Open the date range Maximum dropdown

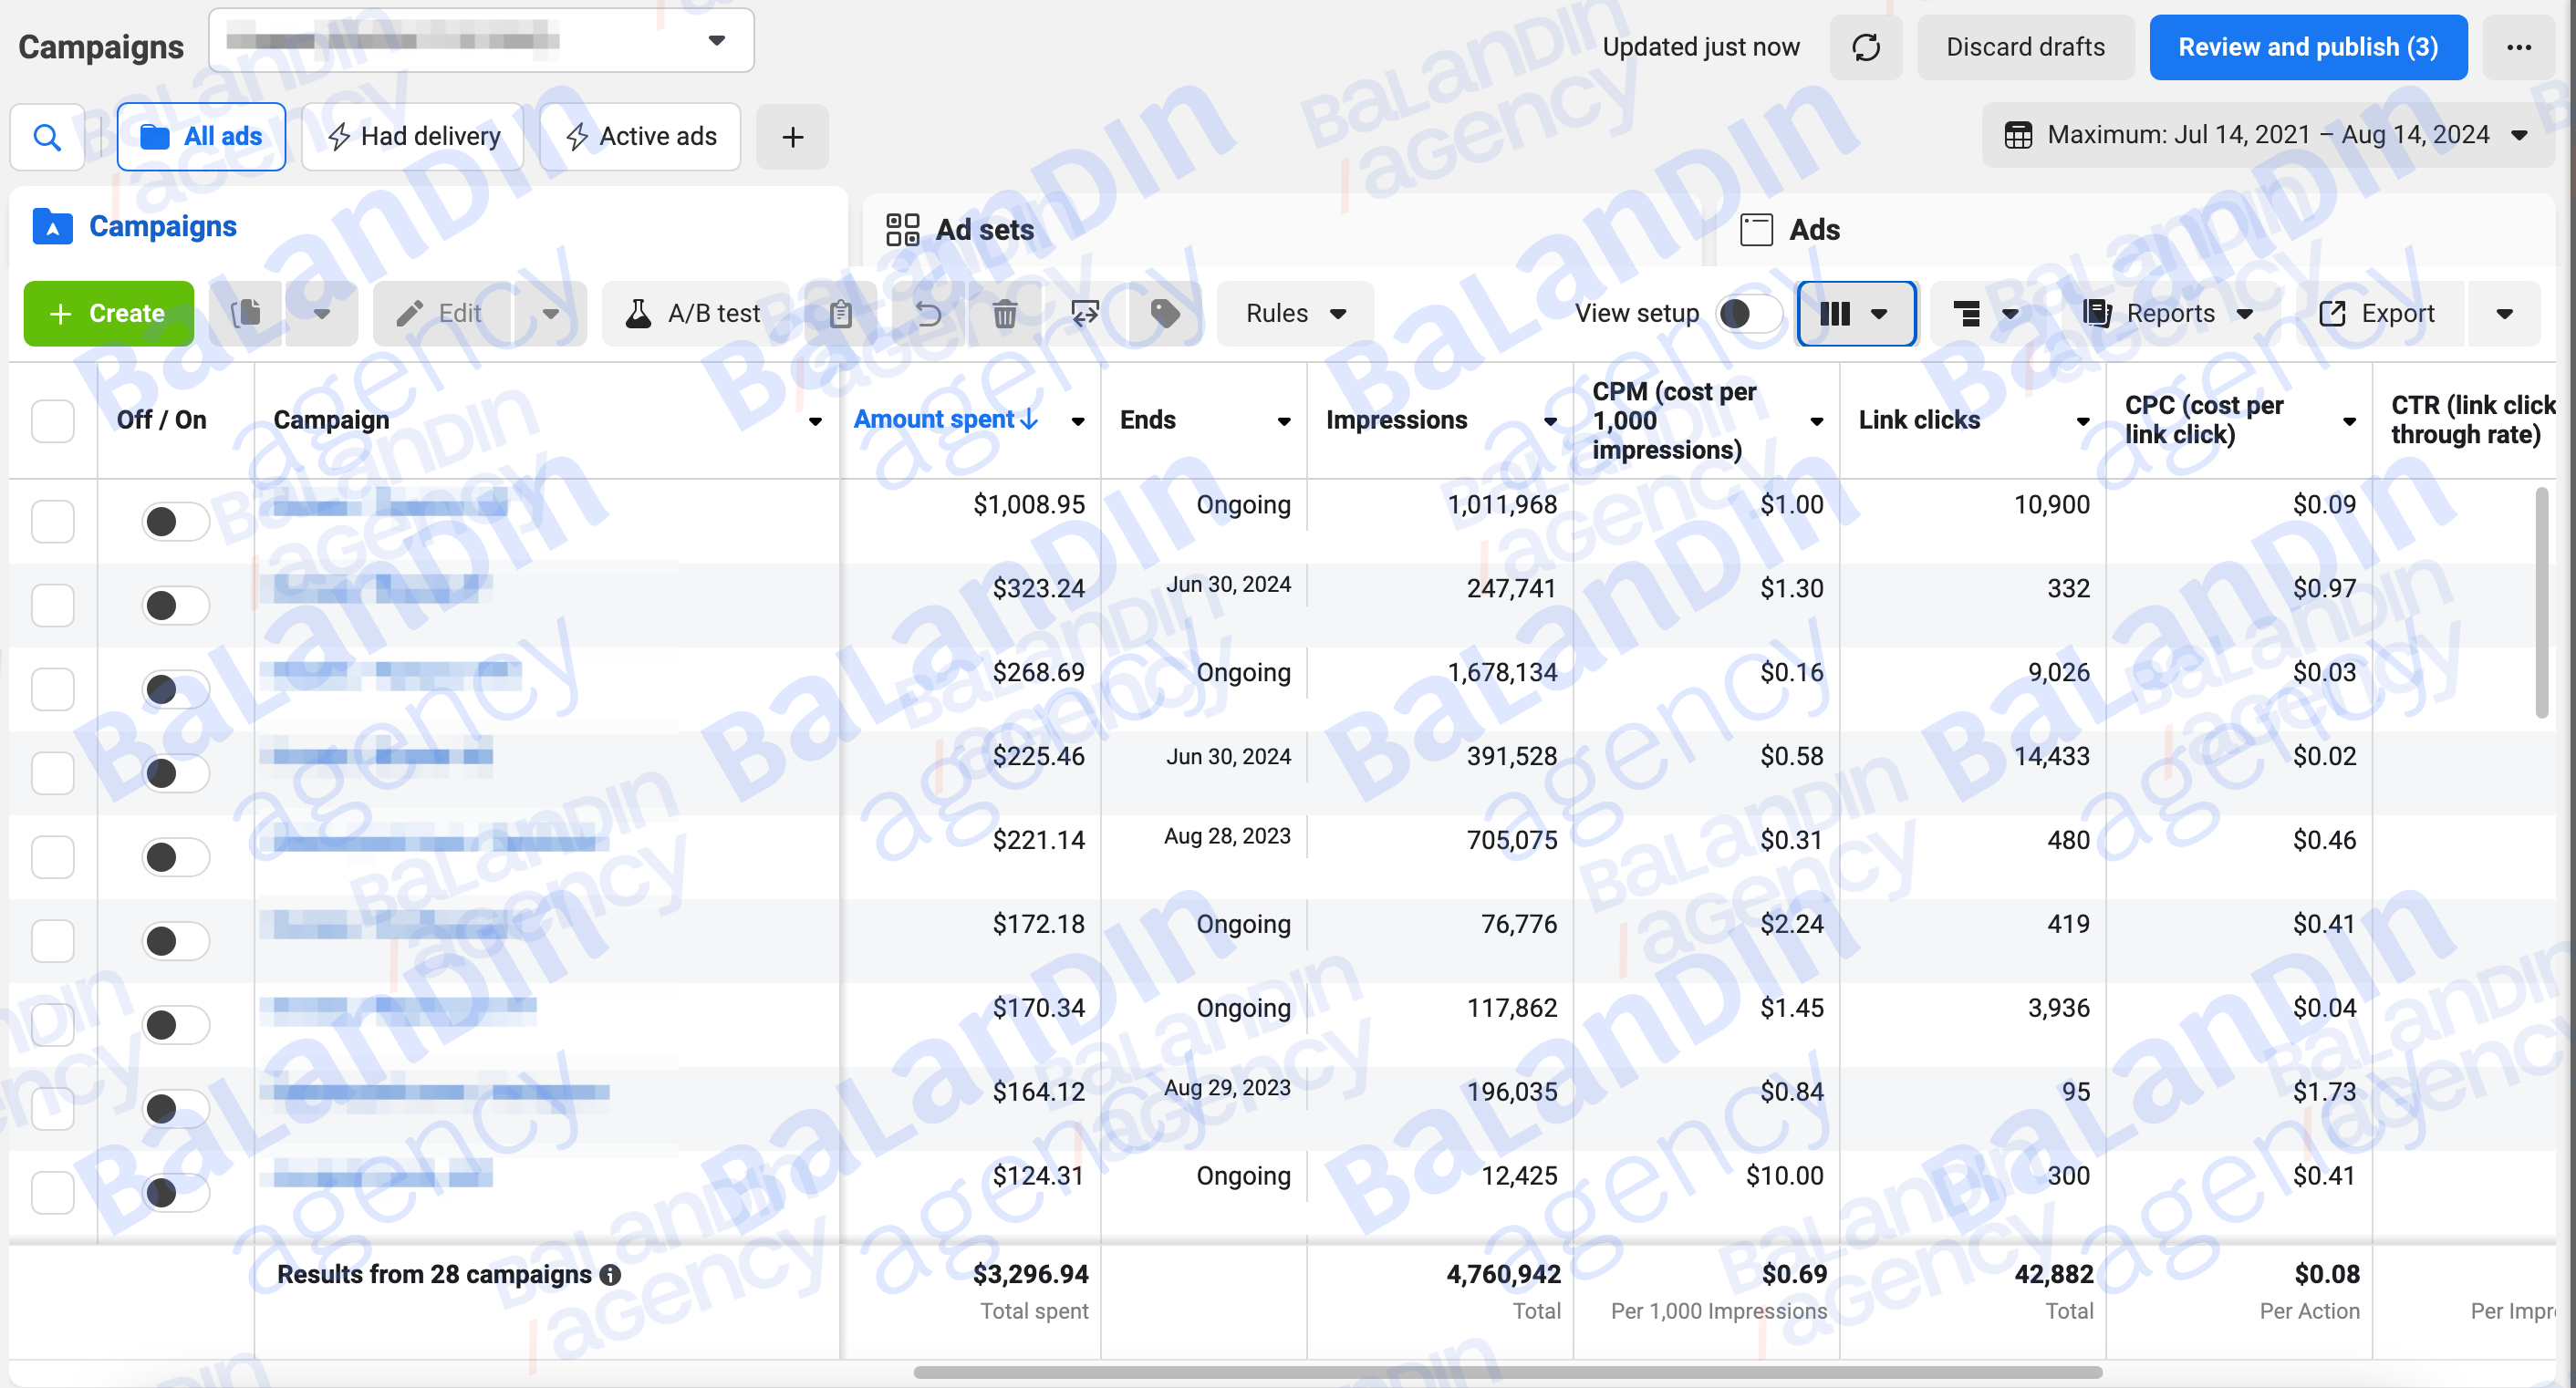point(2267,134)
